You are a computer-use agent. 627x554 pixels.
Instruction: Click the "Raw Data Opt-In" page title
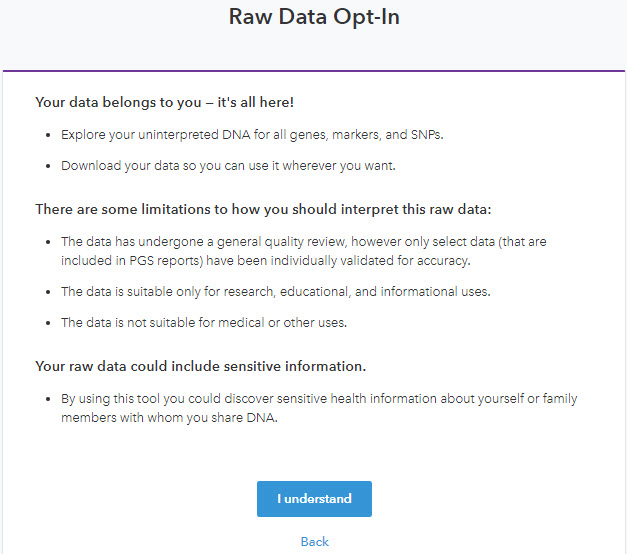coord(314,18)
